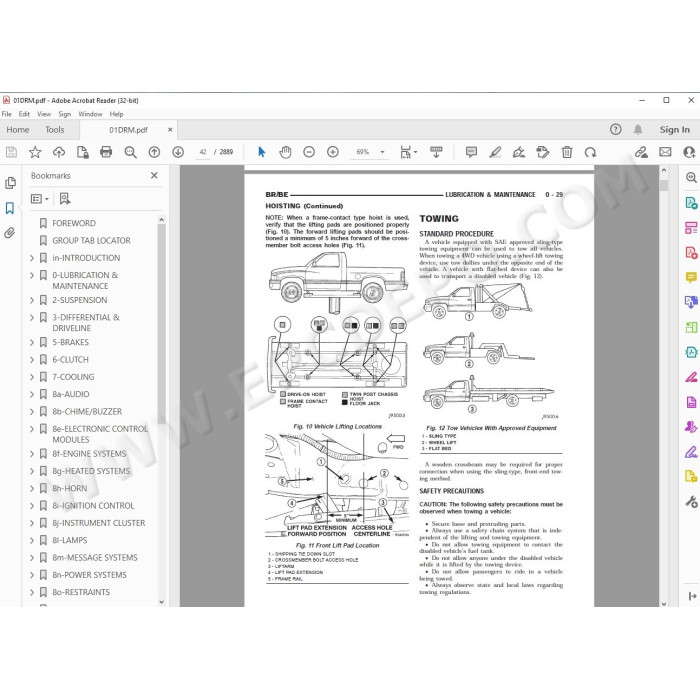Open the FOREWORD bookmark
Screen dimensions: 700x700
pos(74,223)
